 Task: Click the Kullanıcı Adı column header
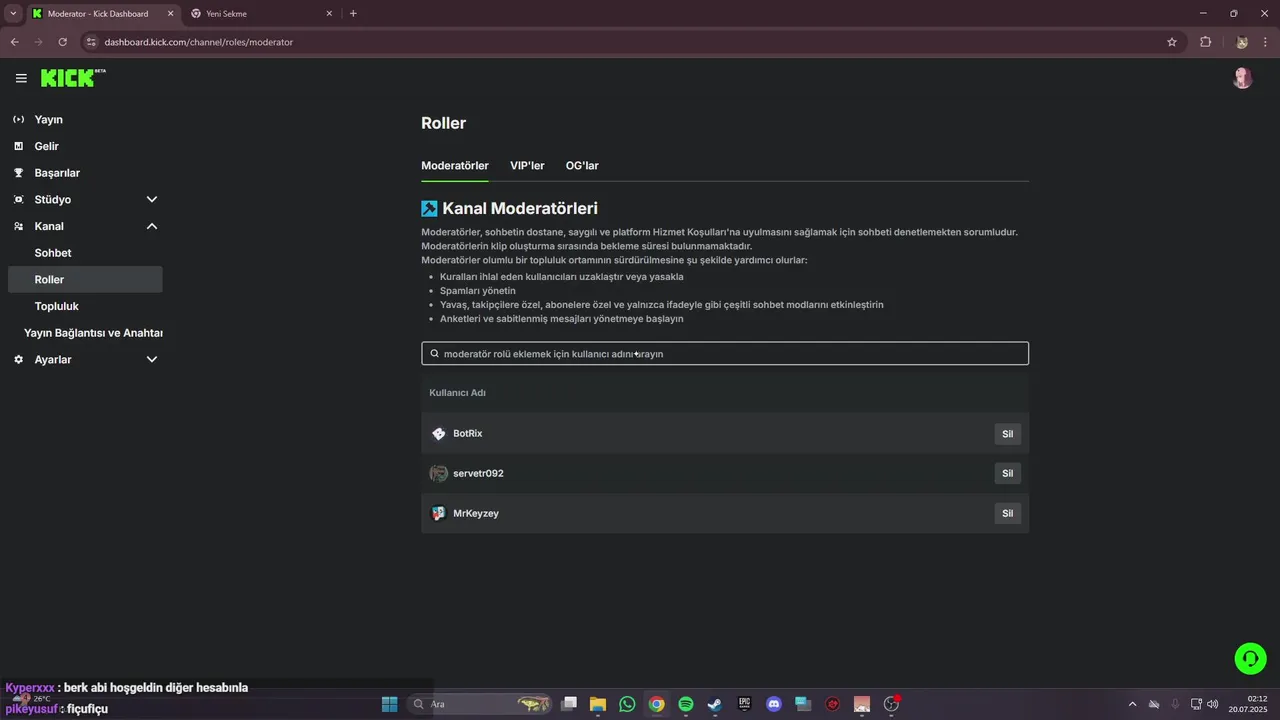click(x=457, y=393)
